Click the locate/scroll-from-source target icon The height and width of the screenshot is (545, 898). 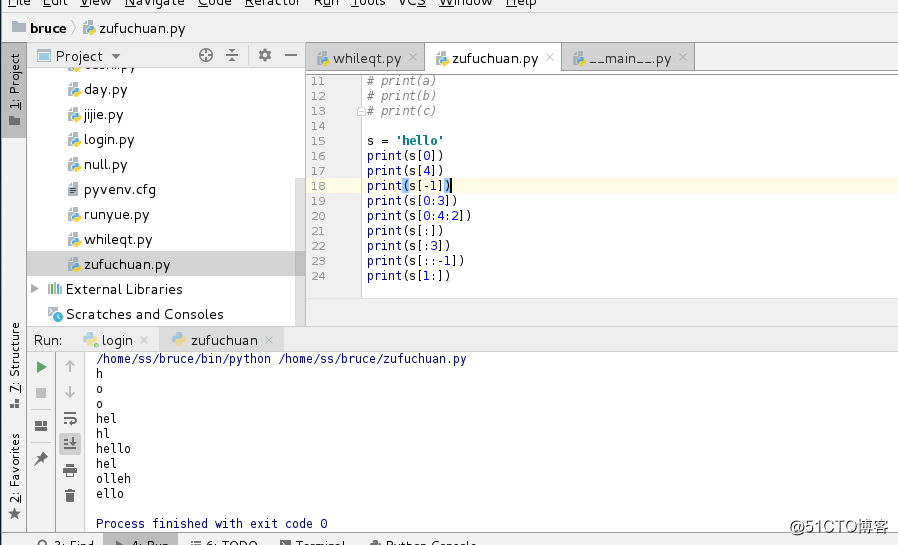point(206,56)
